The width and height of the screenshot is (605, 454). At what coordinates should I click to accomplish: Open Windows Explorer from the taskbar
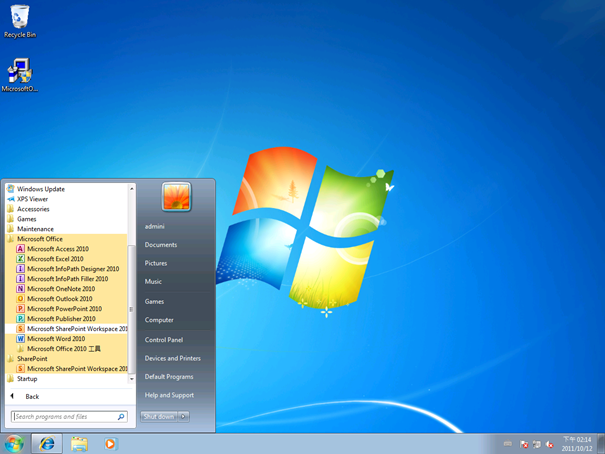pos(79,444)
